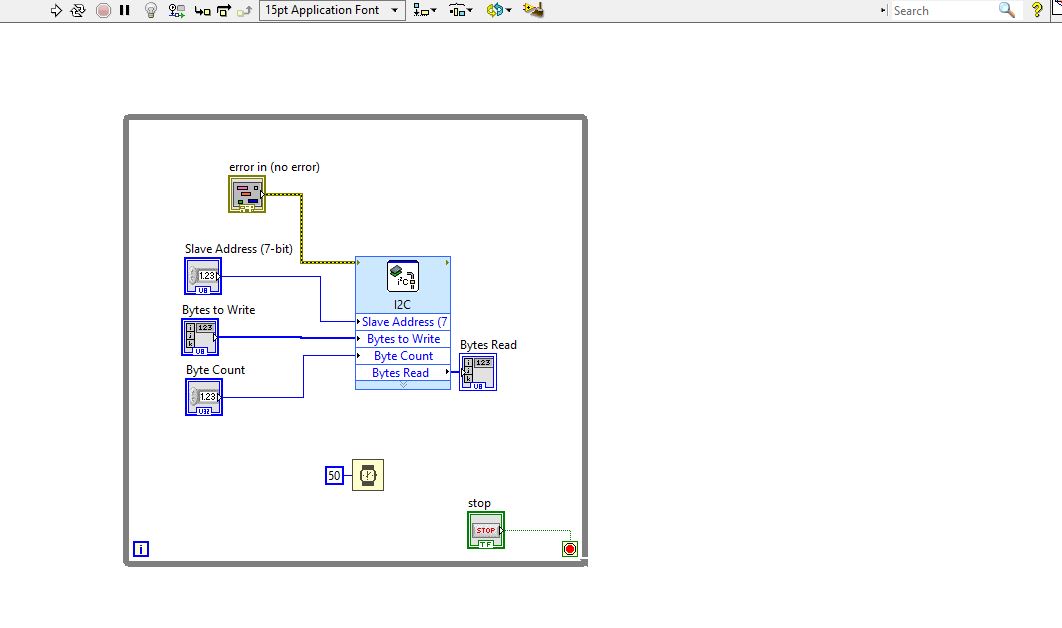The image size is (1062, 628).
Task: Click the I2C node name text
Action: pyautogui.click(x=402, y=304)
